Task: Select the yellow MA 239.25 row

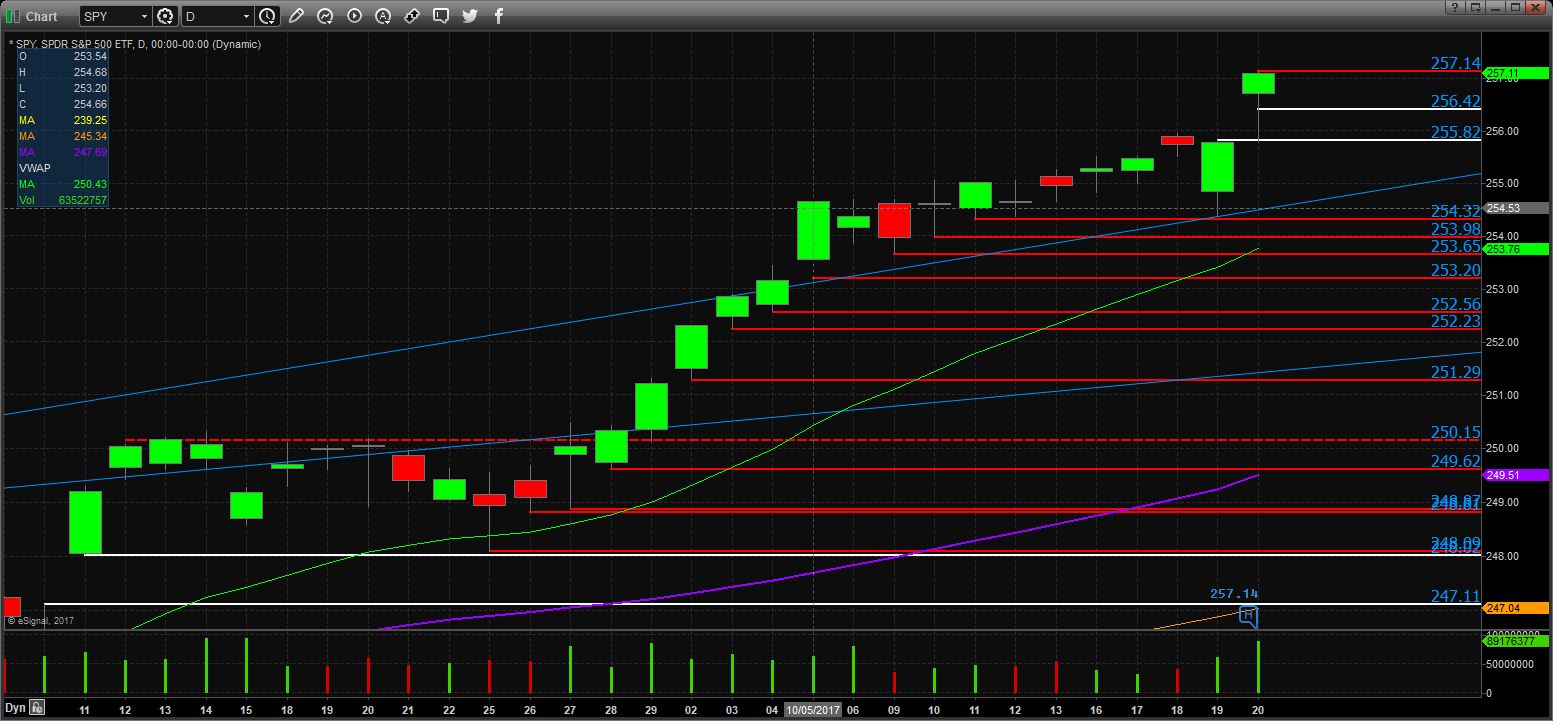Action: point(63,120)
